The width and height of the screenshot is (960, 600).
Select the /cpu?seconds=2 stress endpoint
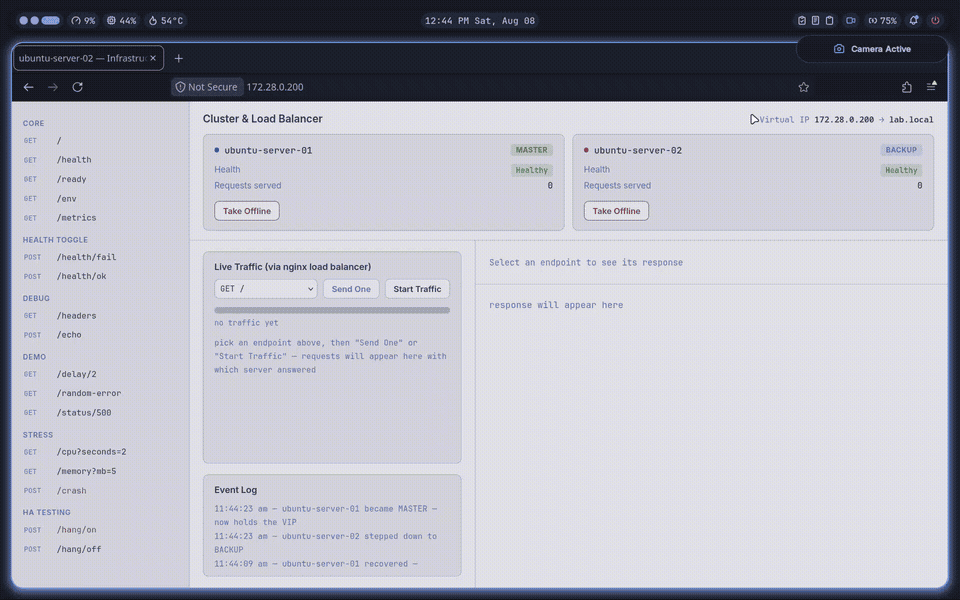pyautogui.click(x=100, y=452)
